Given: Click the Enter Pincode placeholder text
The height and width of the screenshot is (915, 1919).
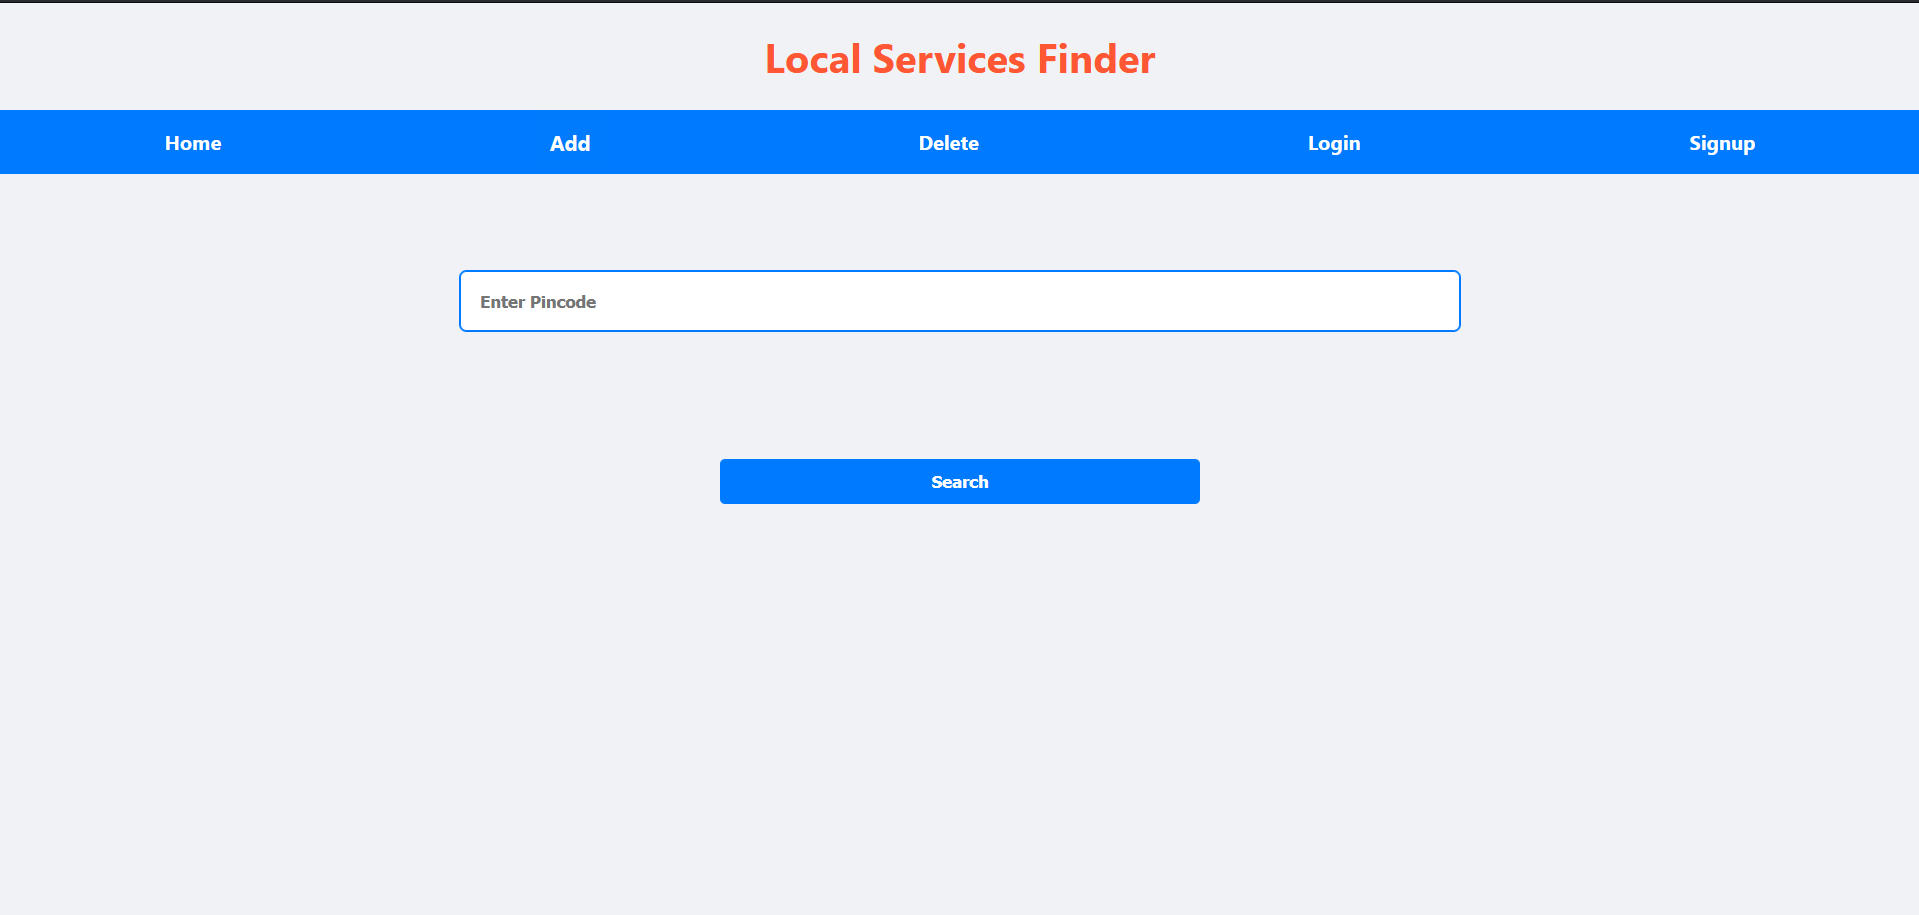Looking at the screenshot, I should click(538, 302).
